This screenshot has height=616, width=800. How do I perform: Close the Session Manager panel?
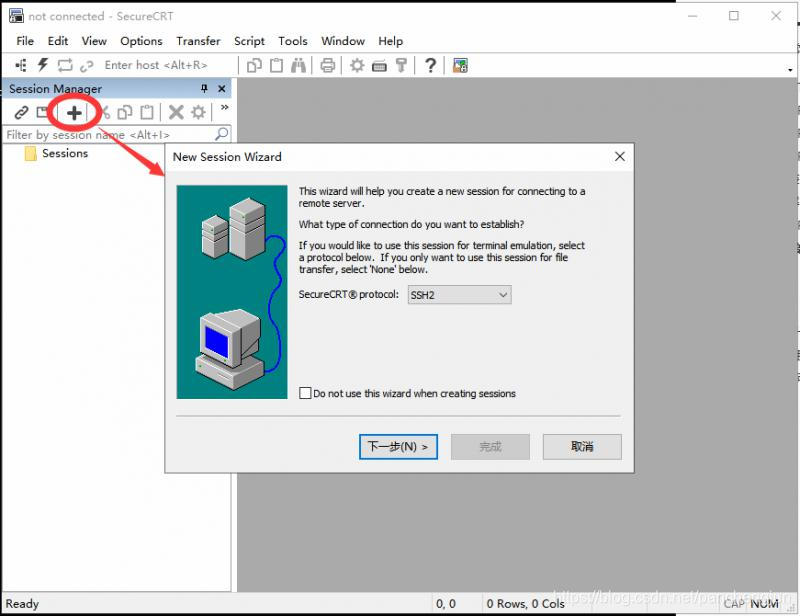pos(221,88)
